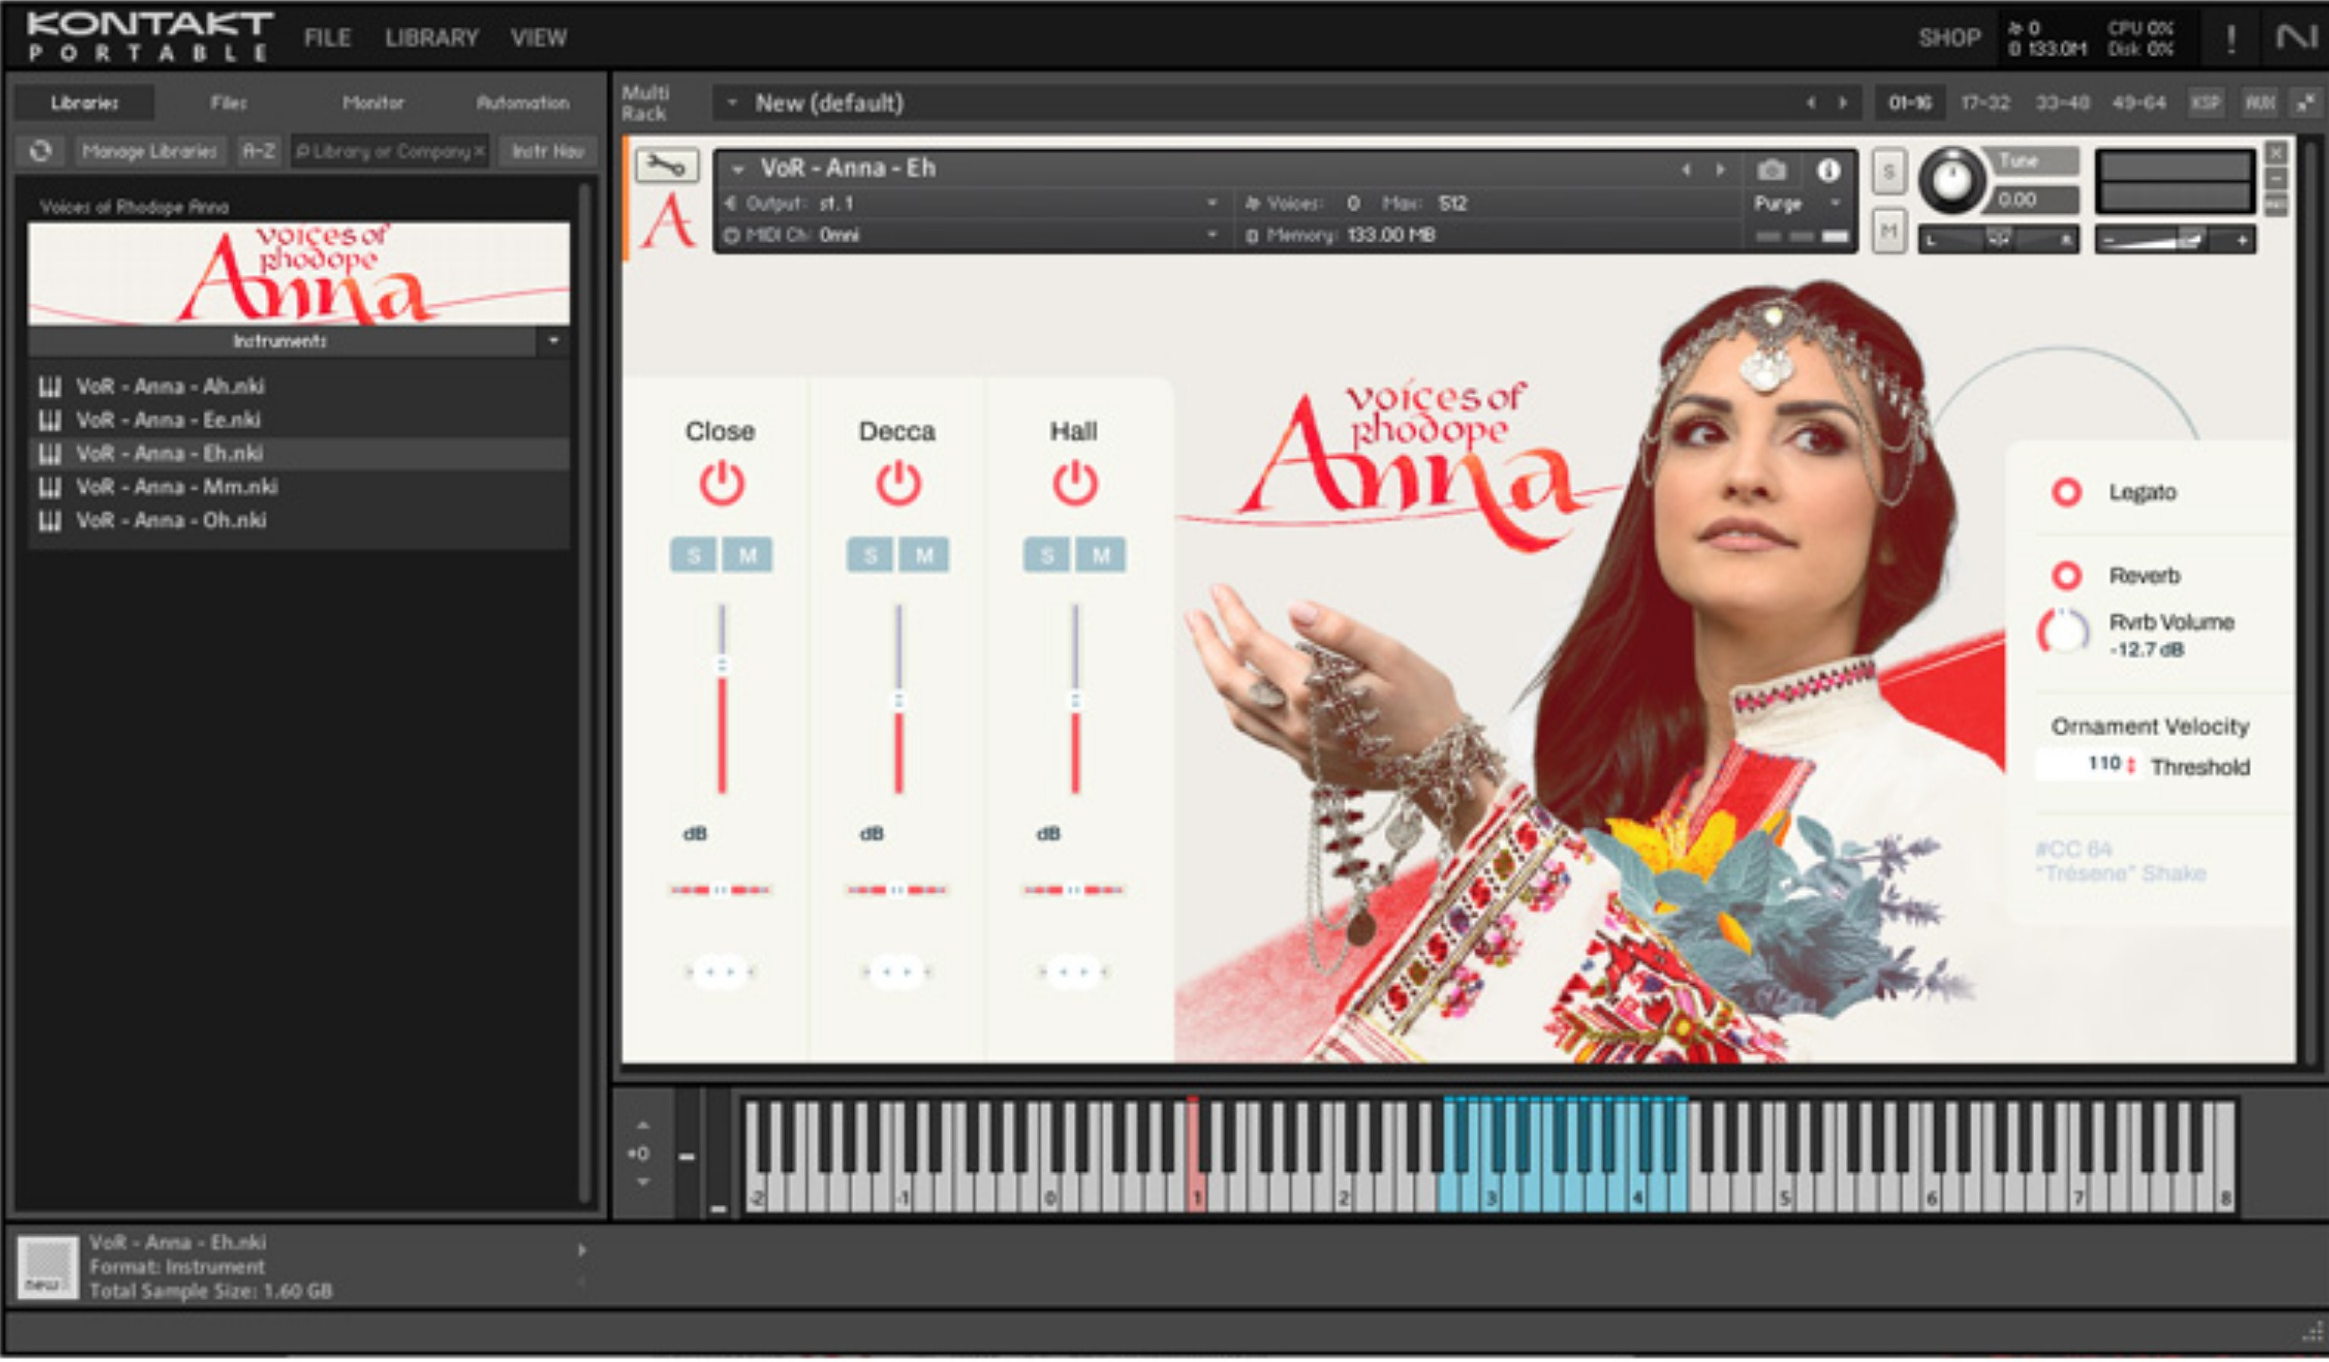Switch to the Monitor tab

pos(373,102)
